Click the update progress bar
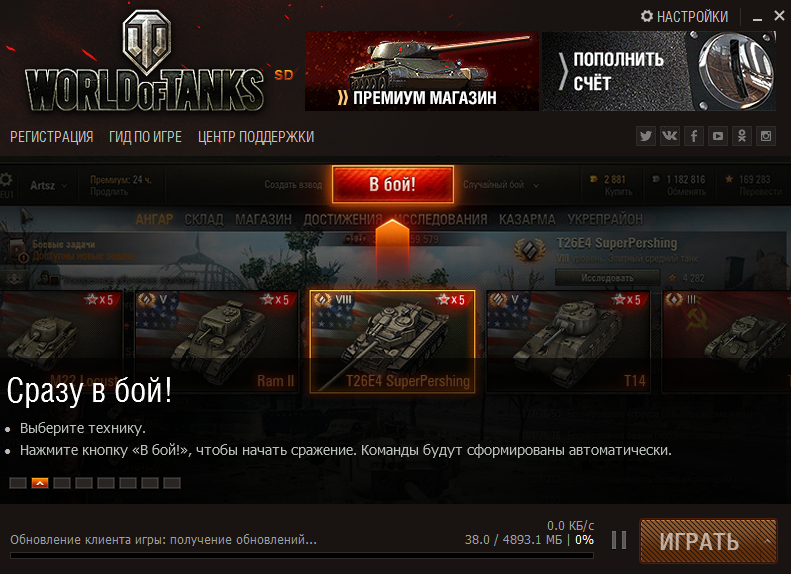The width and height of the screenshot is (791, 574). [302, 556]
